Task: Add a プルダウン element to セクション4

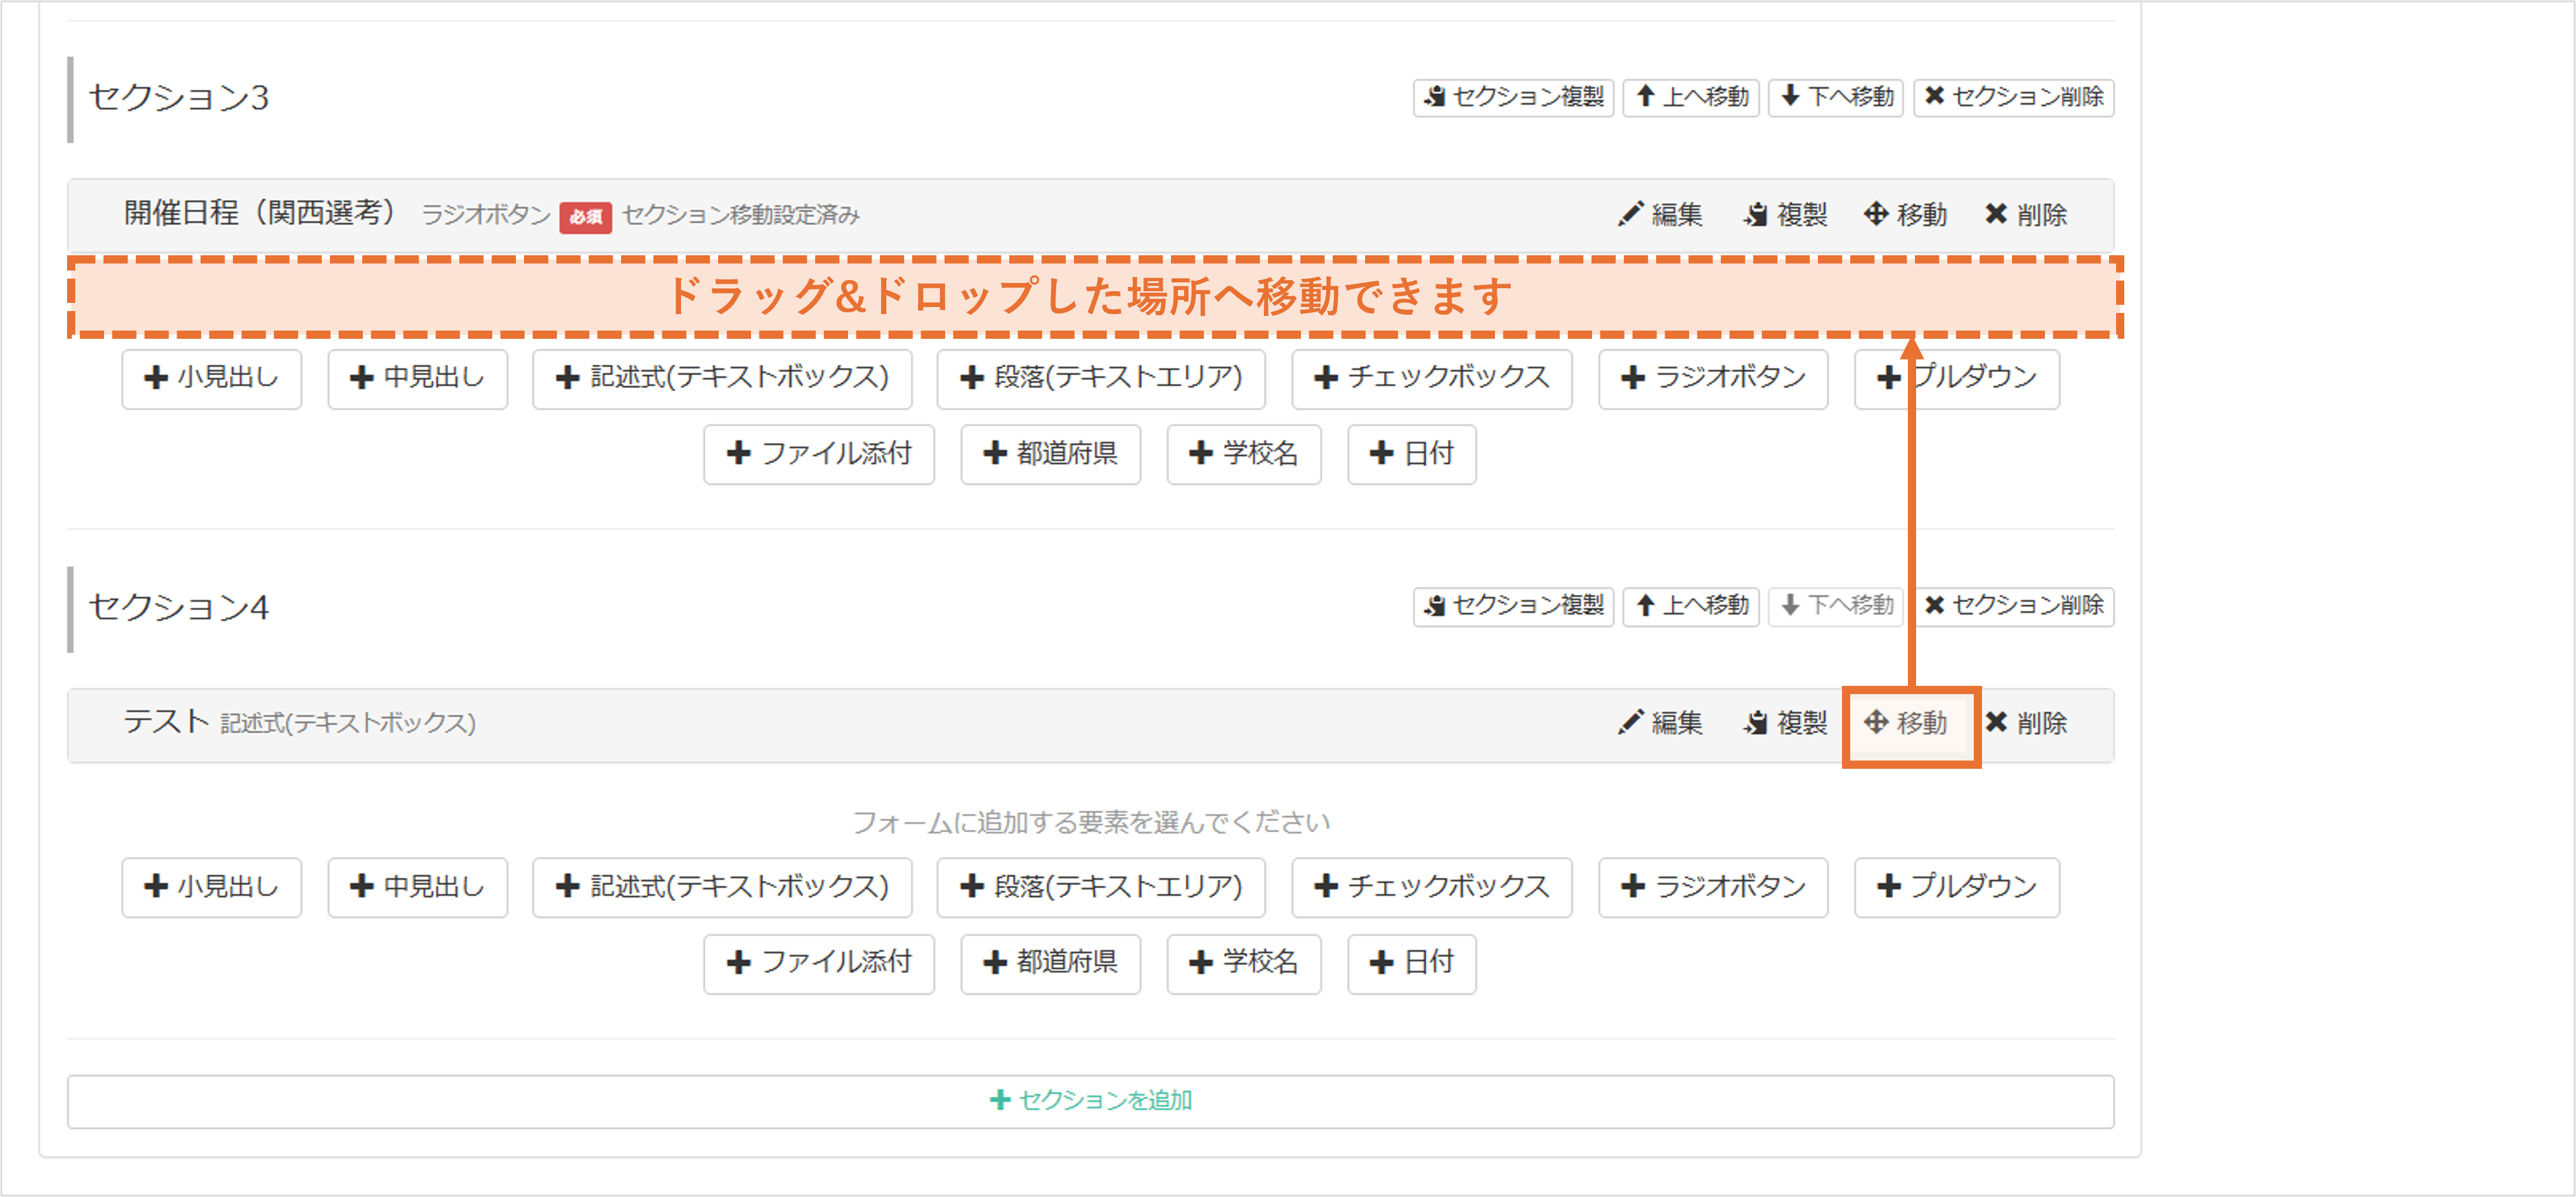Action: (1957, 887)
